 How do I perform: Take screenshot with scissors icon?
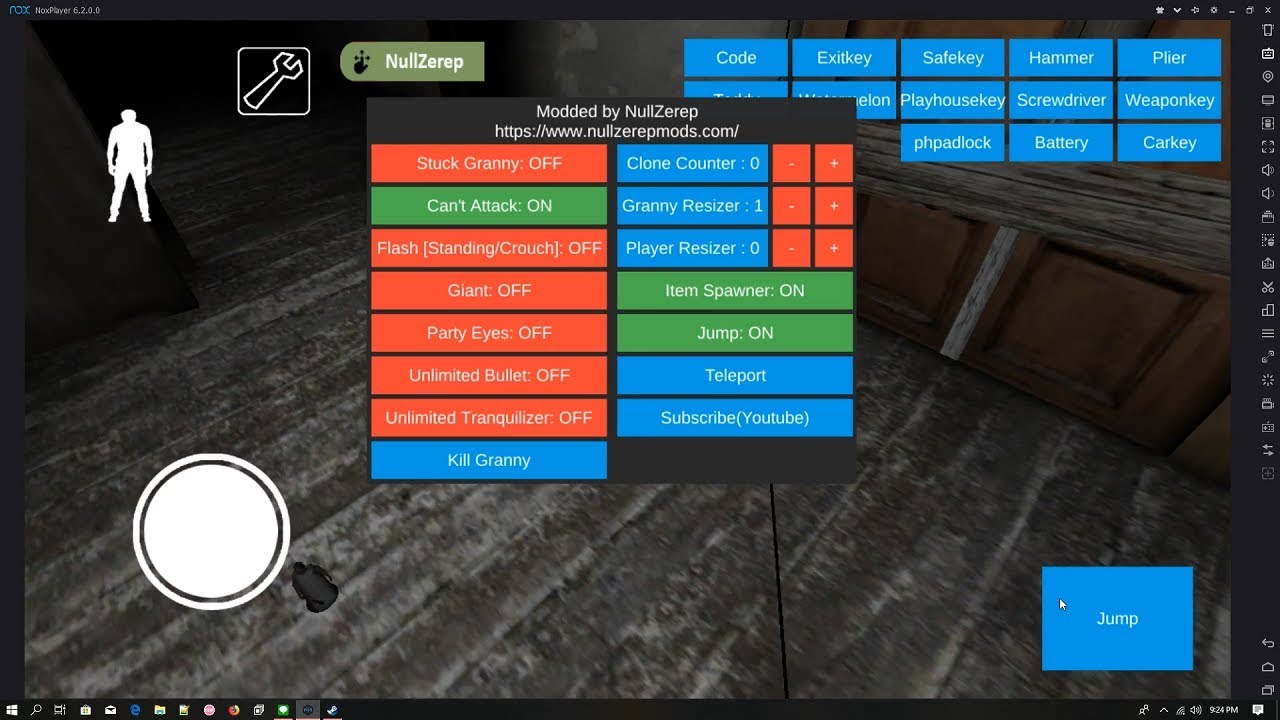coord(1268,287)
